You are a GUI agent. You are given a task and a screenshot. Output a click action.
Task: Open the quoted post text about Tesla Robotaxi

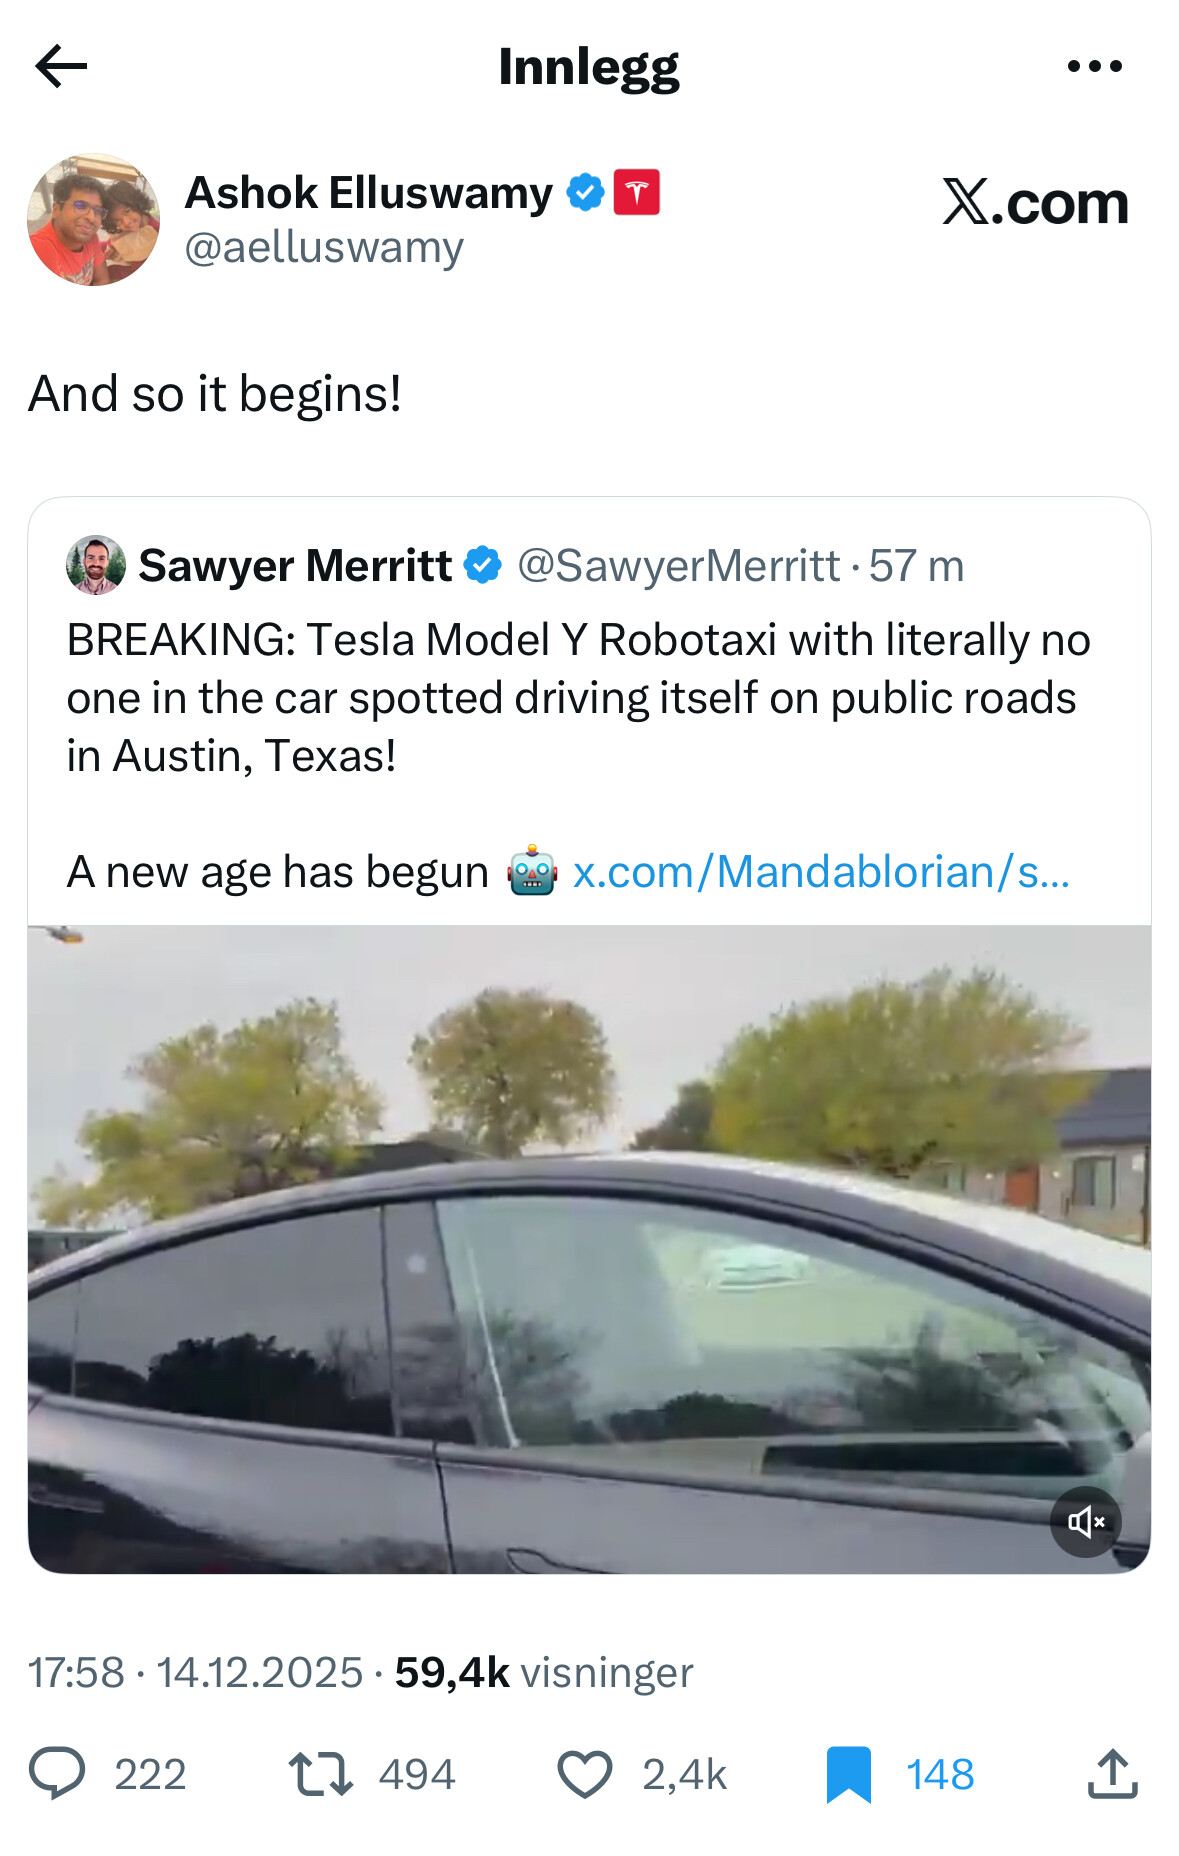[x=578, y=698]
